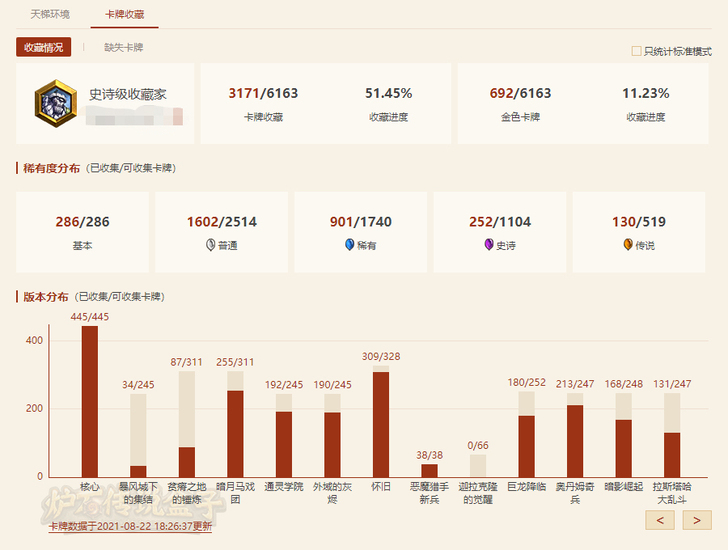Click the 51.45% collection progress value

point(389,93)
